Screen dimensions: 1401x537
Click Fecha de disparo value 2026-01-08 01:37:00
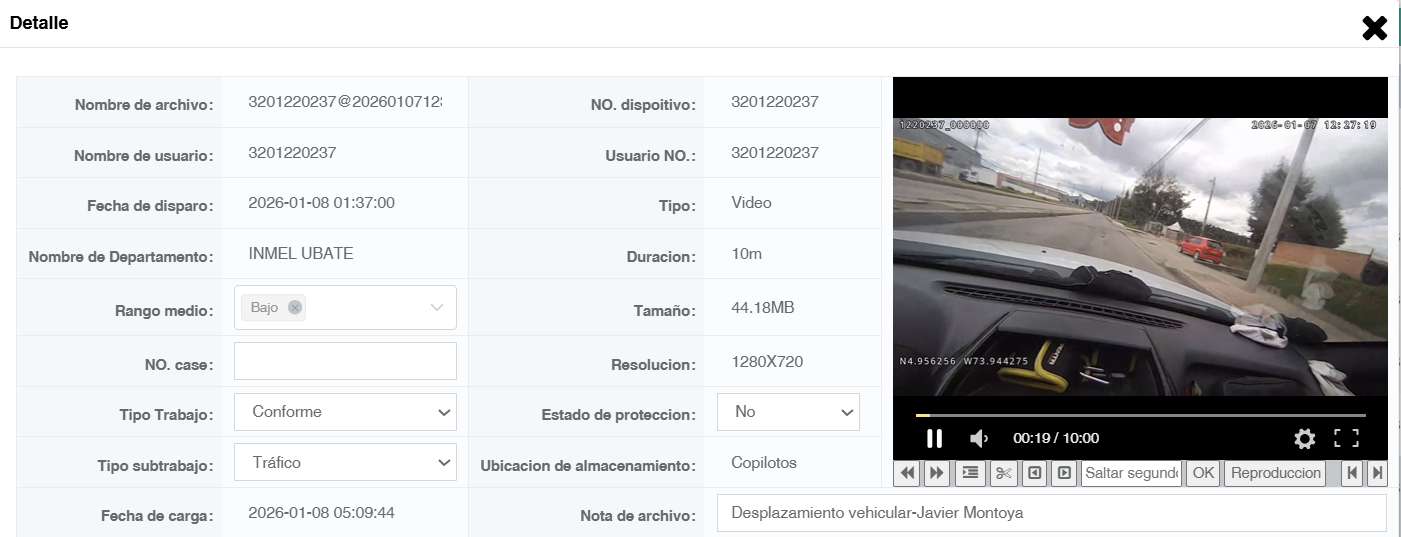click(322, 203)
